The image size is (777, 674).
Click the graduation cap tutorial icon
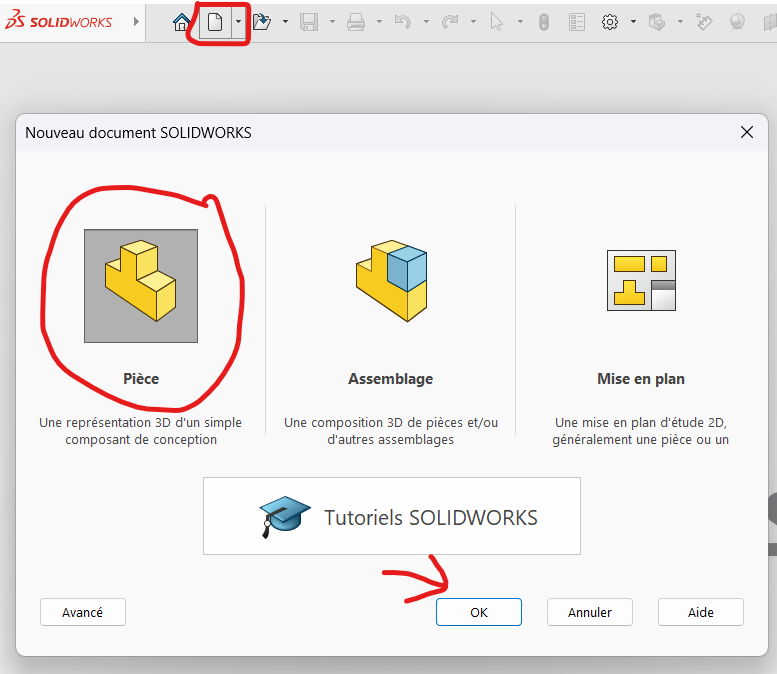(284, 516)
